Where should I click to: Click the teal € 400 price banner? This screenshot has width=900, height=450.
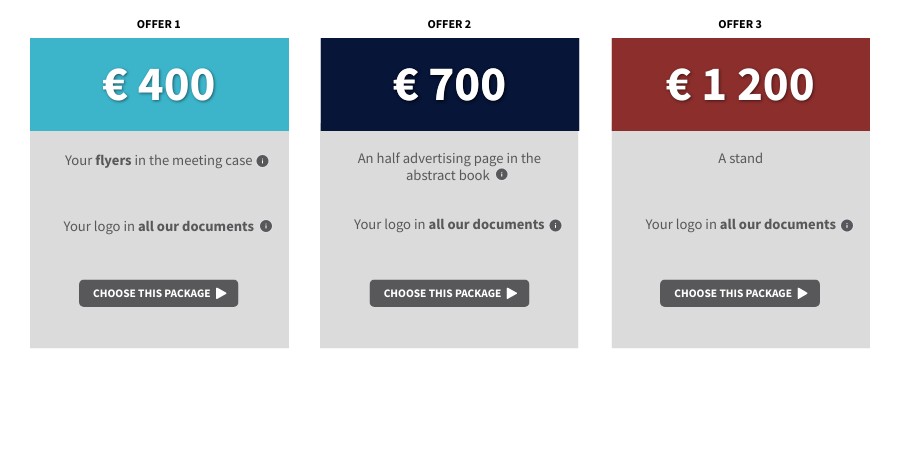(x=159, y=85)
